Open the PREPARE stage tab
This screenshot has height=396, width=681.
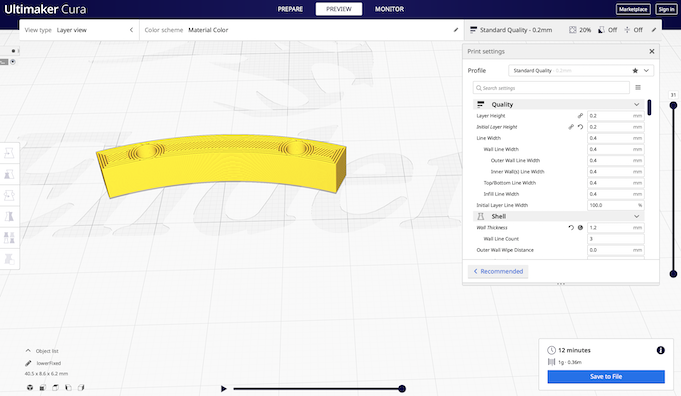pyautogui.click(x=290, y=9)
